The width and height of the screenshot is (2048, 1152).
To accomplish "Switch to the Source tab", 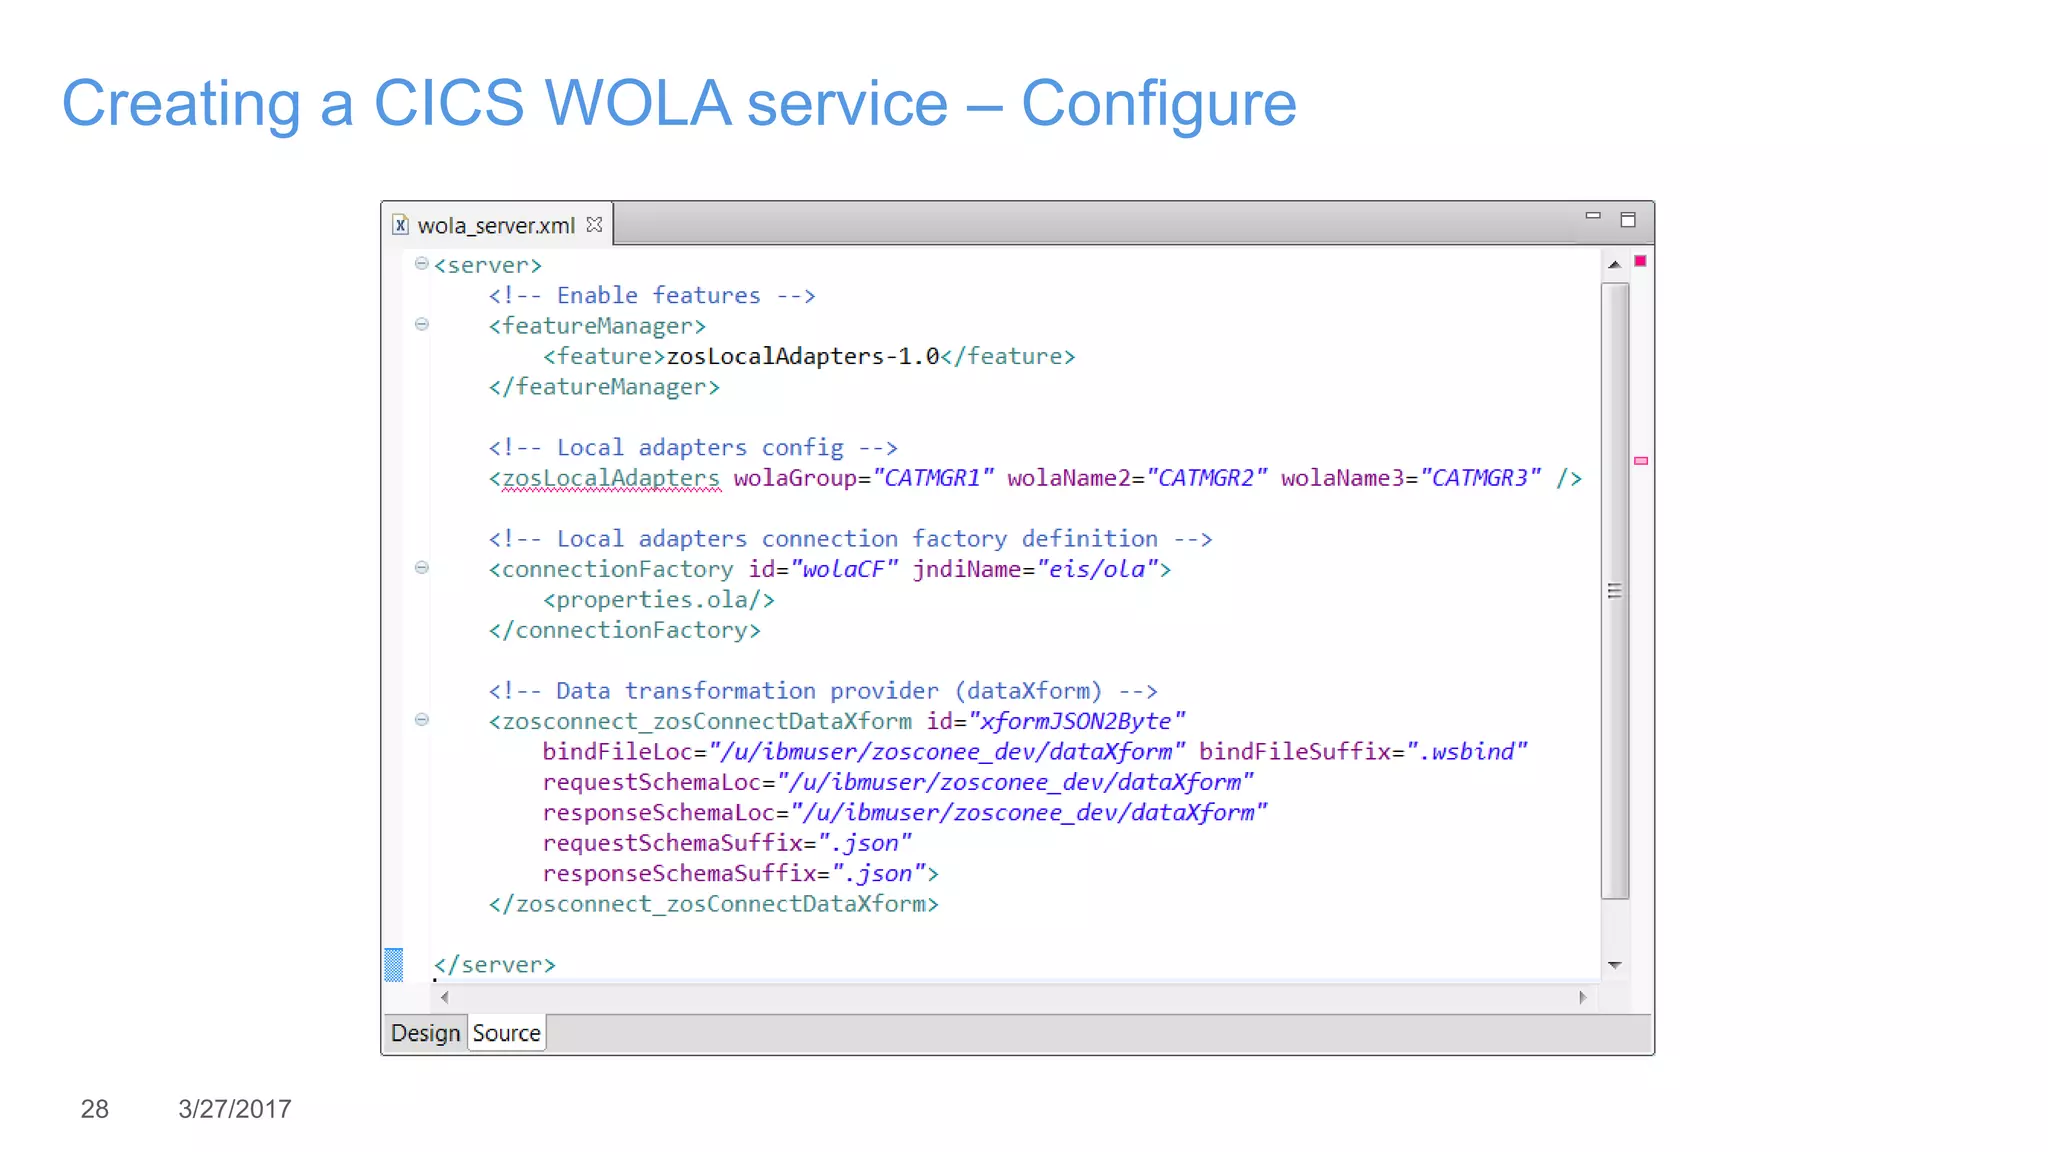I will coord(506,1033).
